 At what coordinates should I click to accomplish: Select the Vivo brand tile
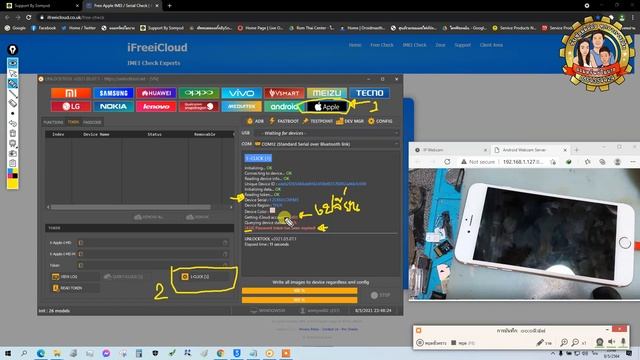click(x=242, y=93)
